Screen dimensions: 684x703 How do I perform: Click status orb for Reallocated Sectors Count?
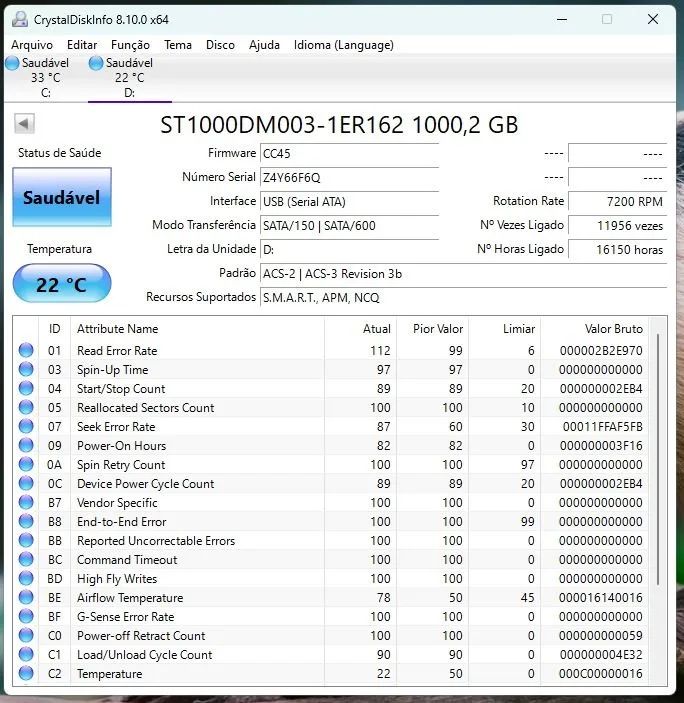click(26, 407)
